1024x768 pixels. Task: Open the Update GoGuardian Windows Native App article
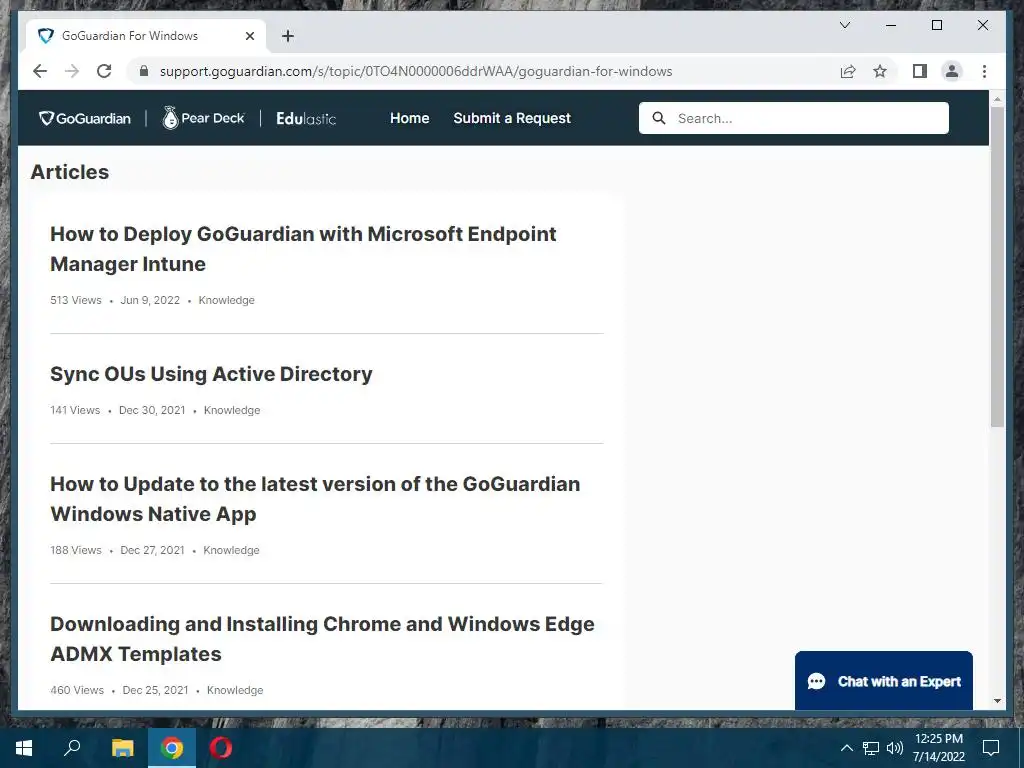(315, 499)
